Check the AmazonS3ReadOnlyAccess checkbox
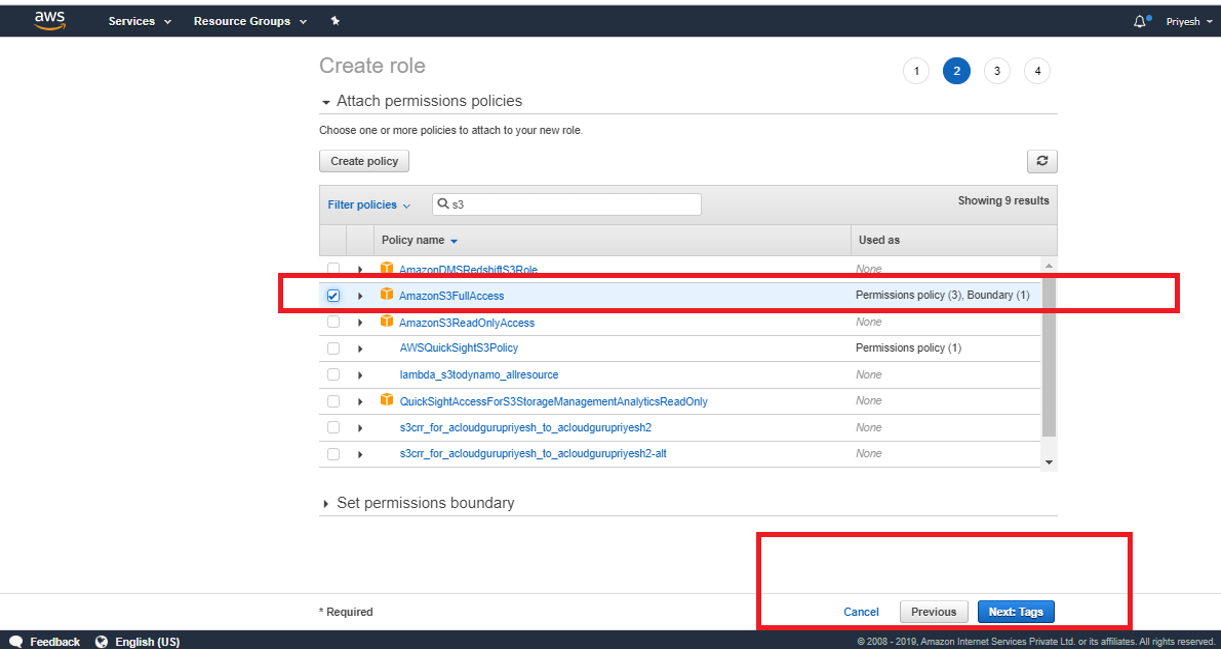This screenshot has width=1221, height=649. click(333, 322)
